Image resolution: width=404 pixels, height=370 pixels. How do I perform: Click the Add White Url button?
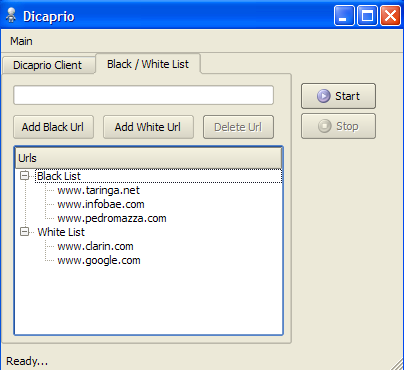tap(148, 127)
